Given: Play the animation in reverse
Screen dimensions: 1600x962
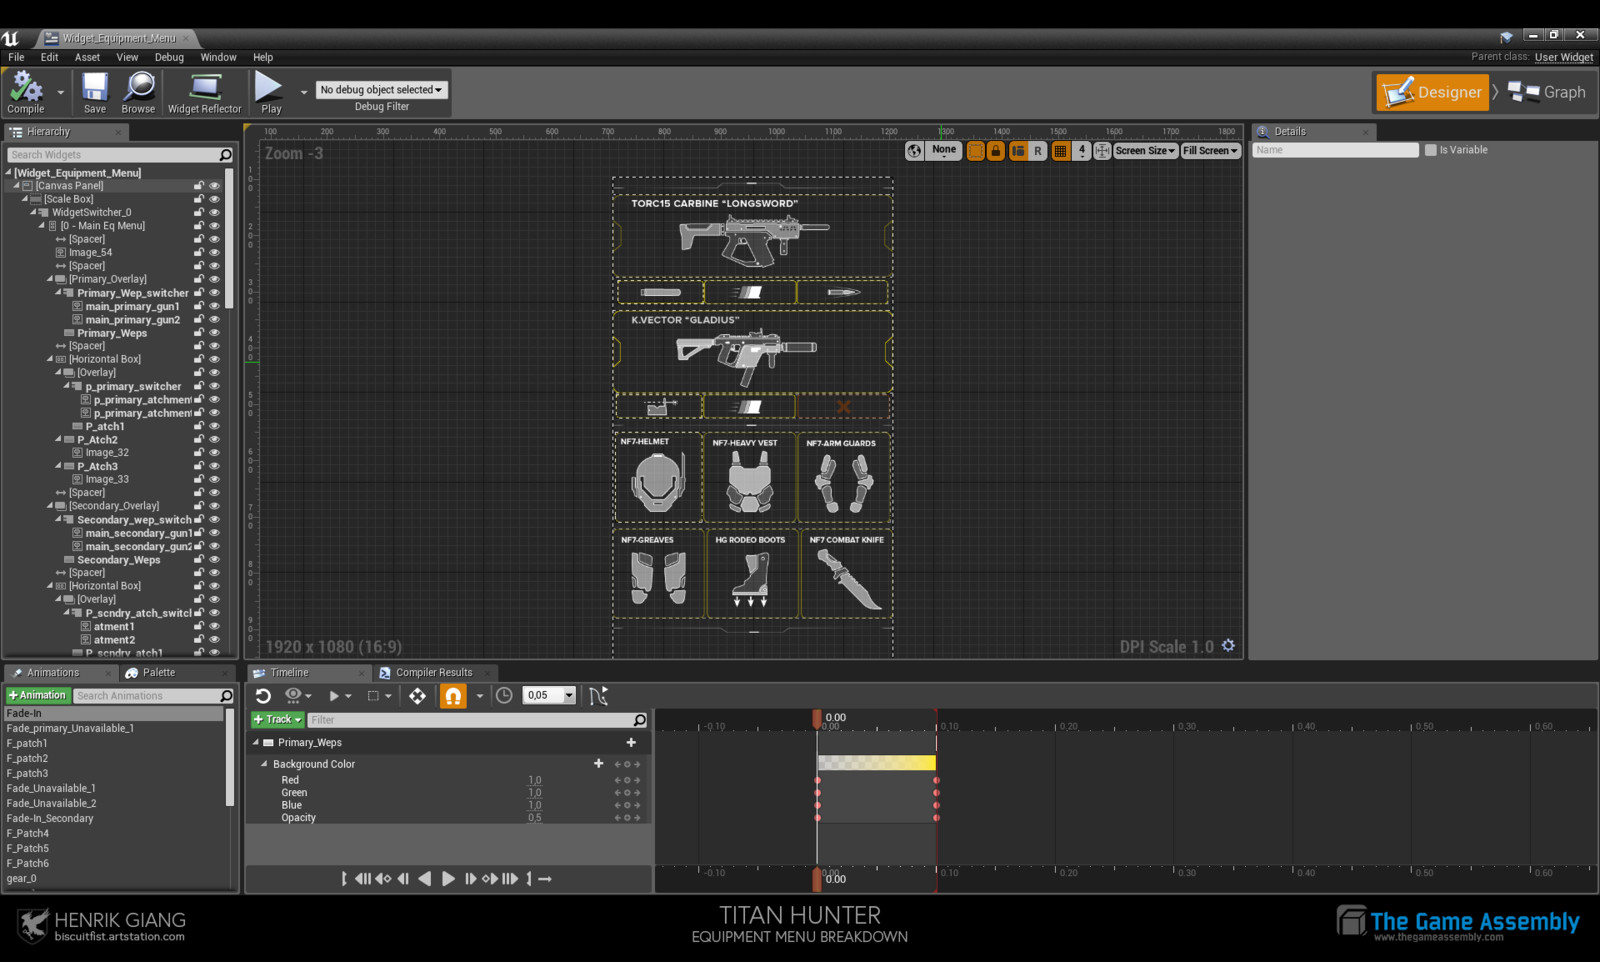Looking at the screenshot, I should pyautogui.click(x=425, y=879).
